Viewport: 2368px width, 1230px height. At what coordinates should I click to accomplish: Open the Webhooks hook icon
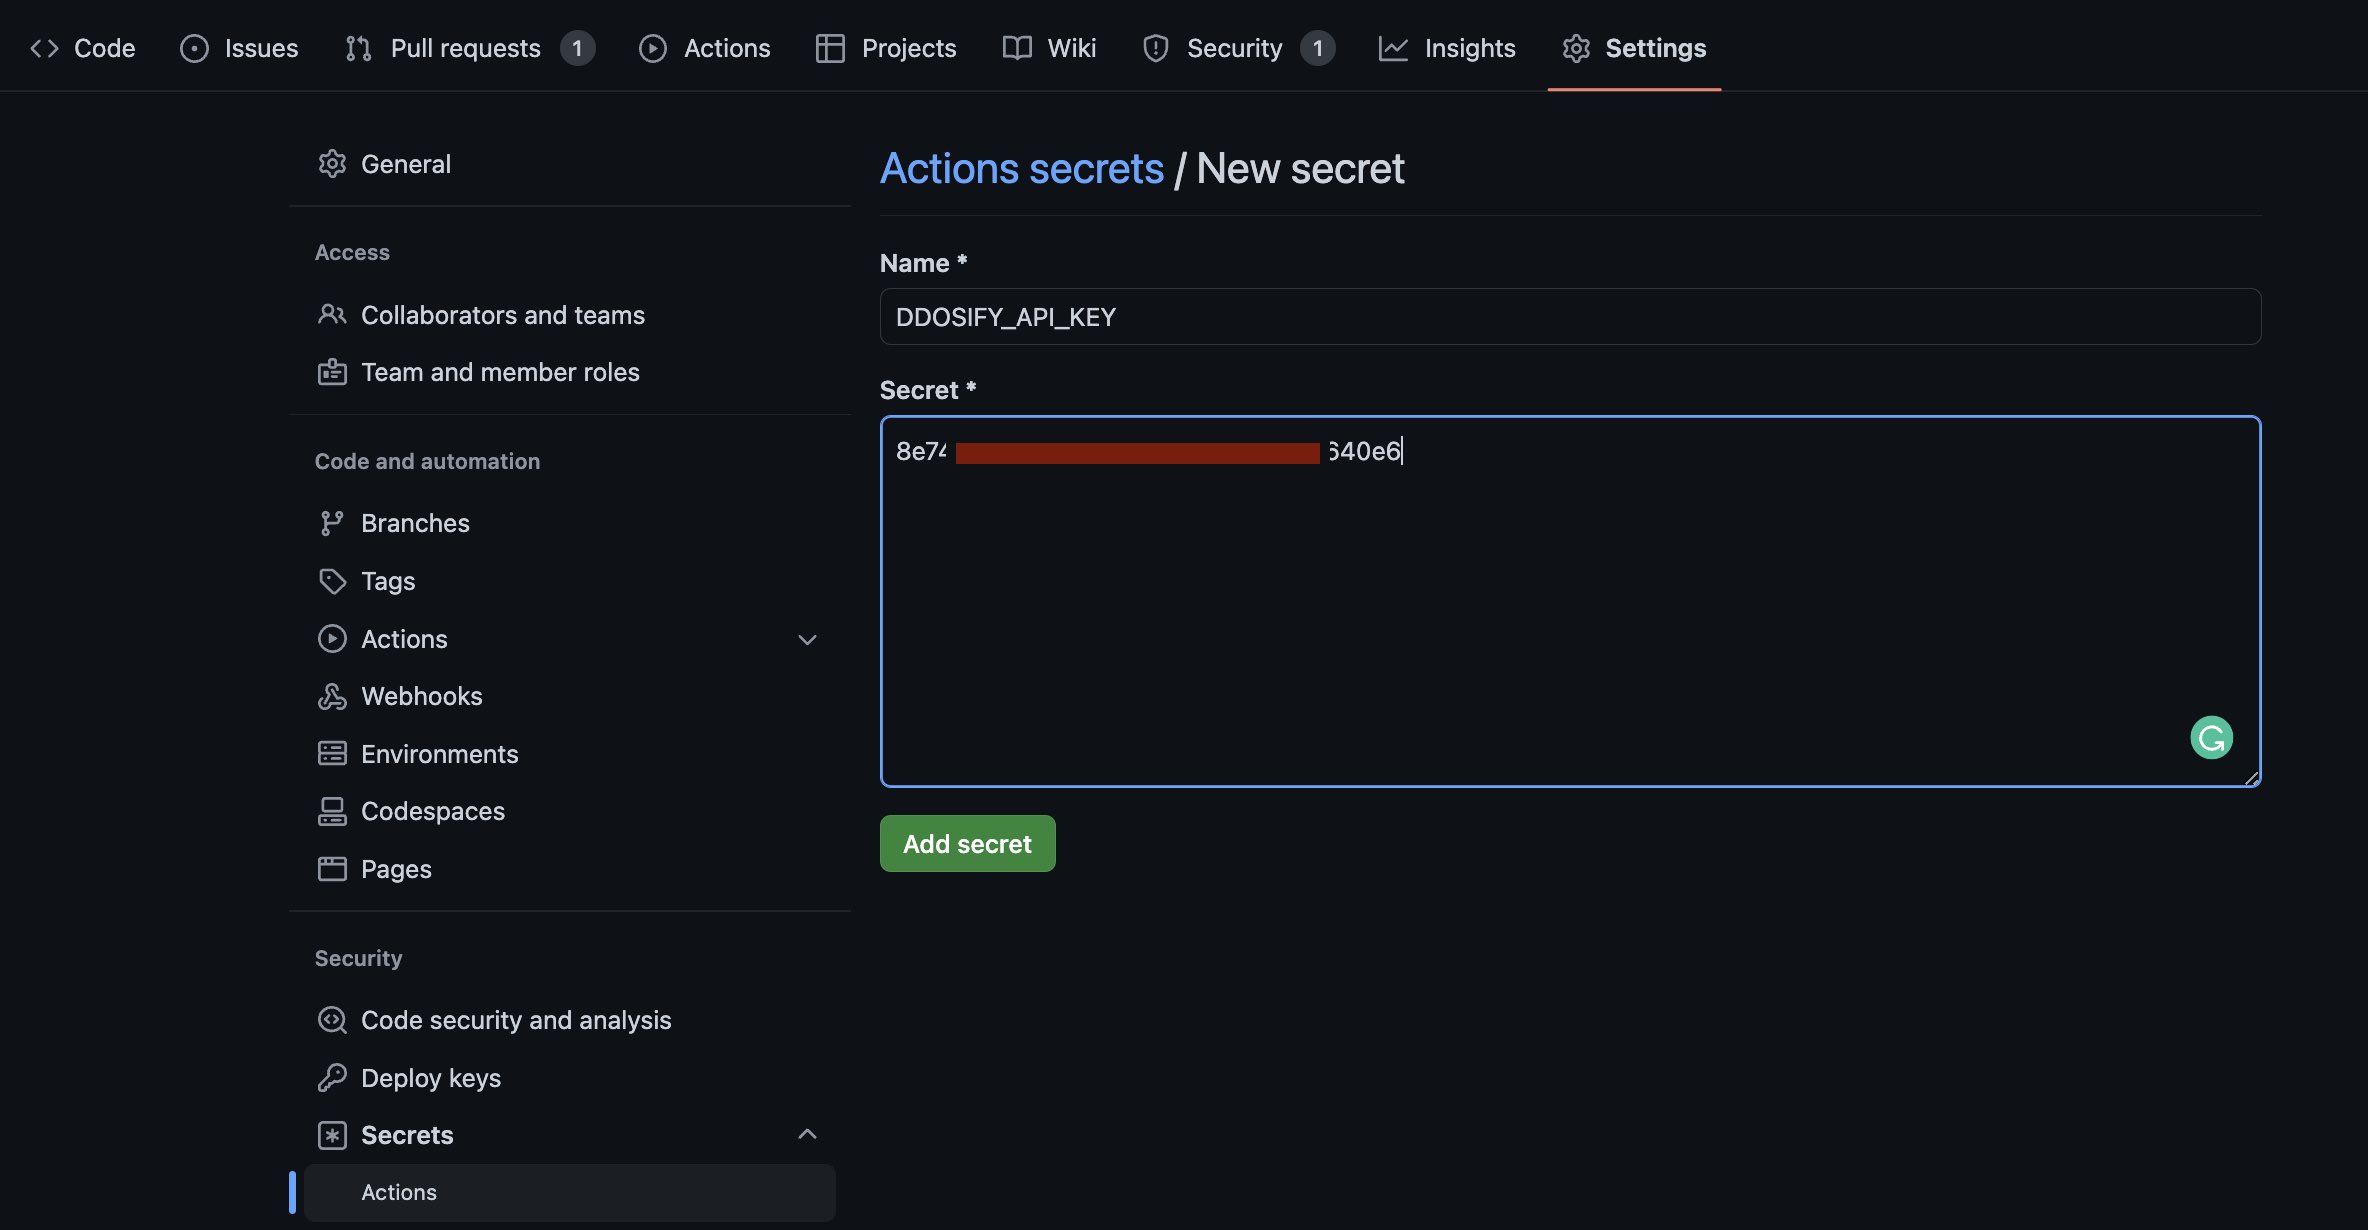click(x=333, y=695)
